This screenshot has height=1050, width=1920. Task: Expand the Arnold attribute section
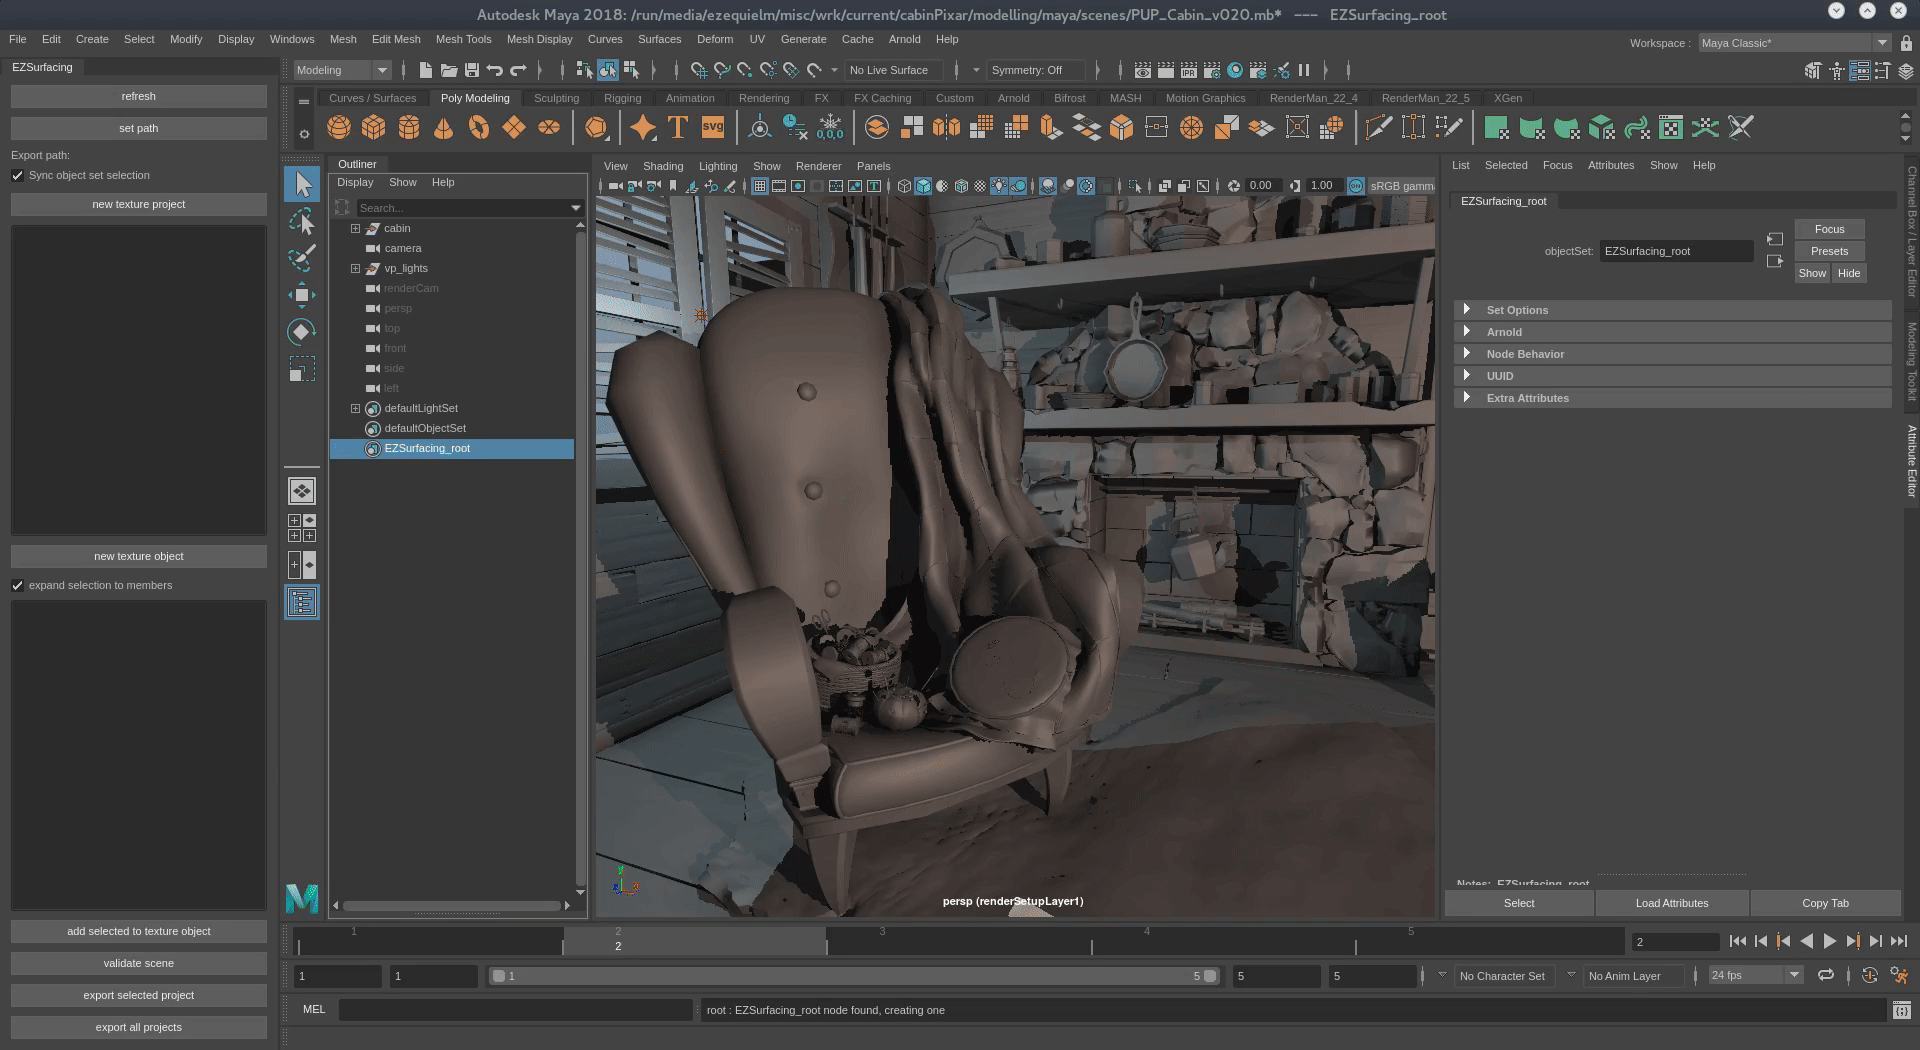coord(1466,332)
